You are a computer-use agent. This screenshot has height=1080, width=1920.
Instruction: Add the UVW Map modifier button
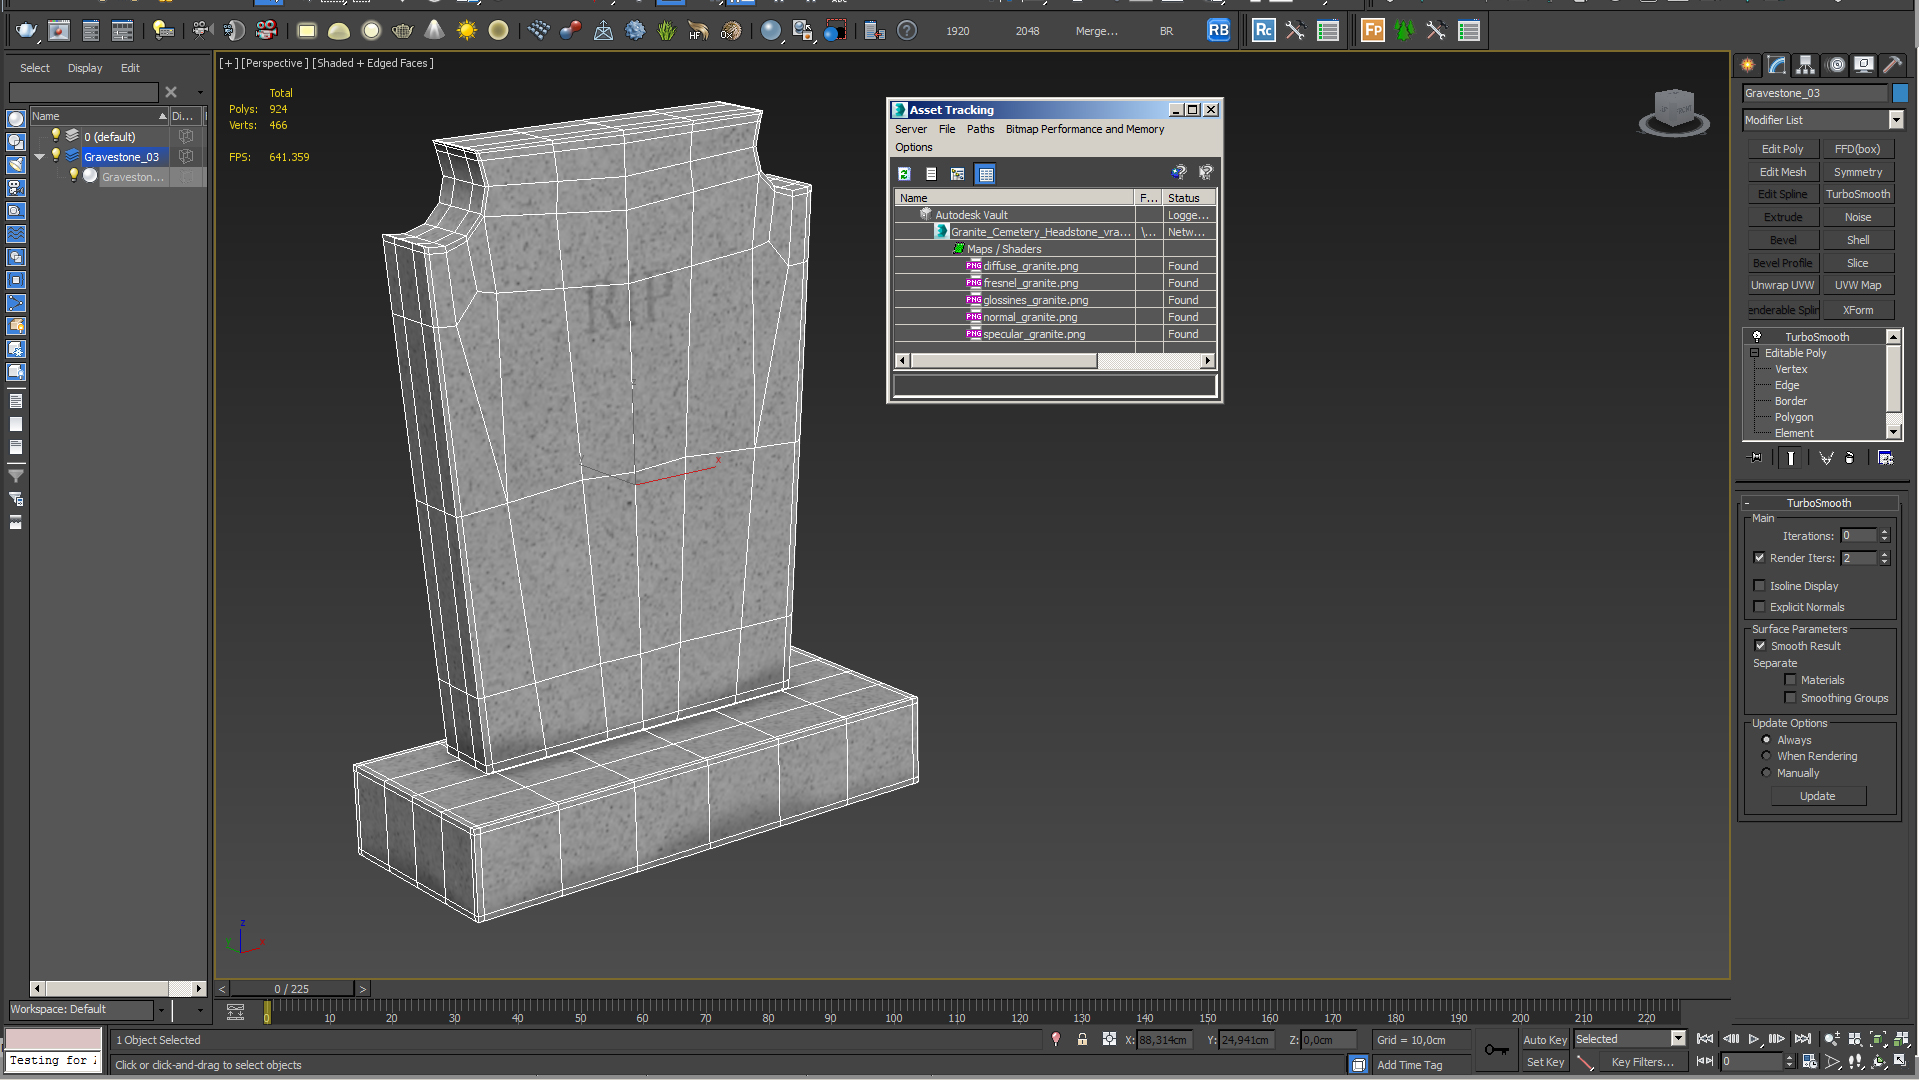point(1857,285)
